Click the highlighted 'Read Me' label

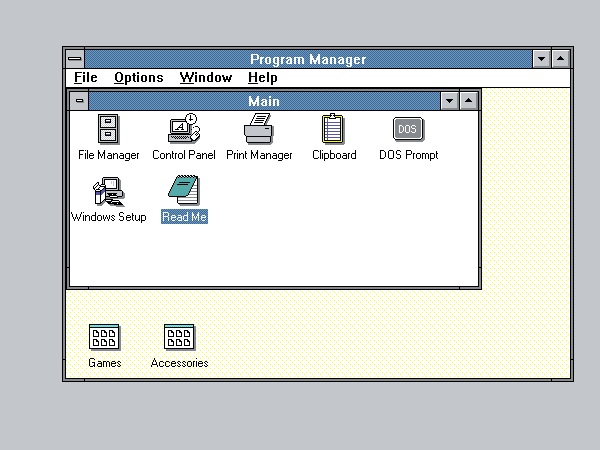point(184,217)
